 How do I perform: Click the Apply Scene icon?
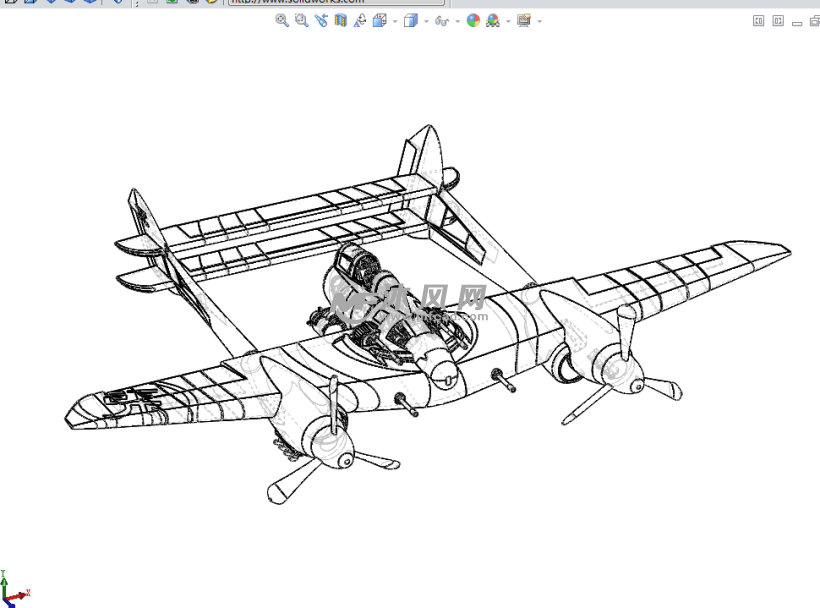(493, 20)
